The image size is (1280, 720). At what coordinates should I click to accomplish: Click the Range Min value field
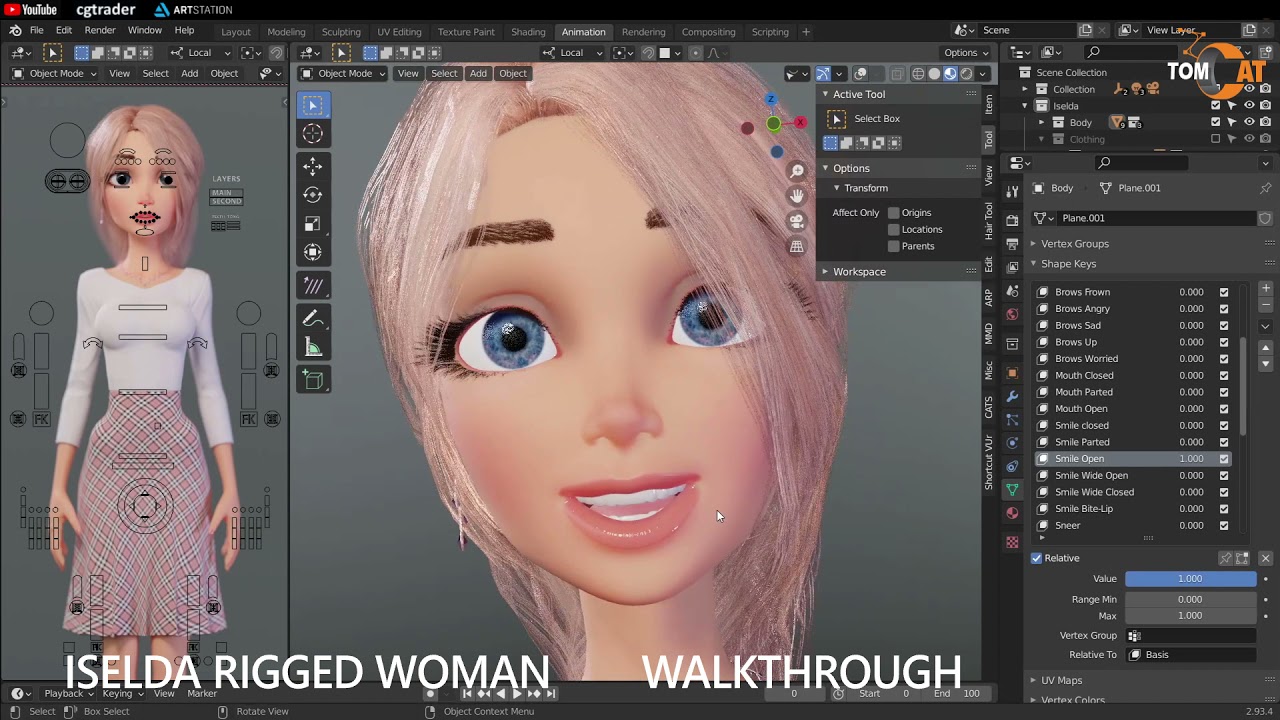tap(1190, 599)
